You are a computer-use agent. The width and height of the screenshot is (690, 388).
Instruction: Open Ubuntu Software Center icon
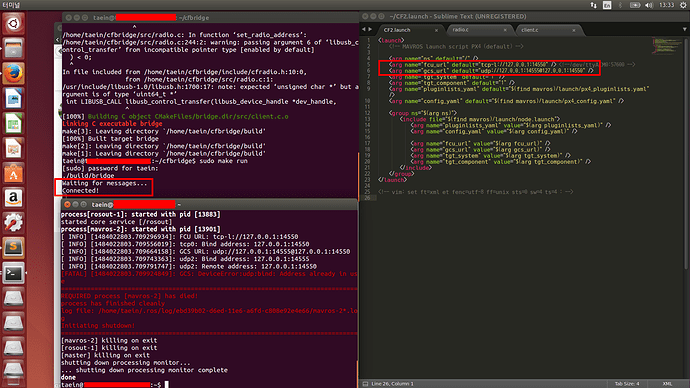pyautogui.click(x=13, y=173)
